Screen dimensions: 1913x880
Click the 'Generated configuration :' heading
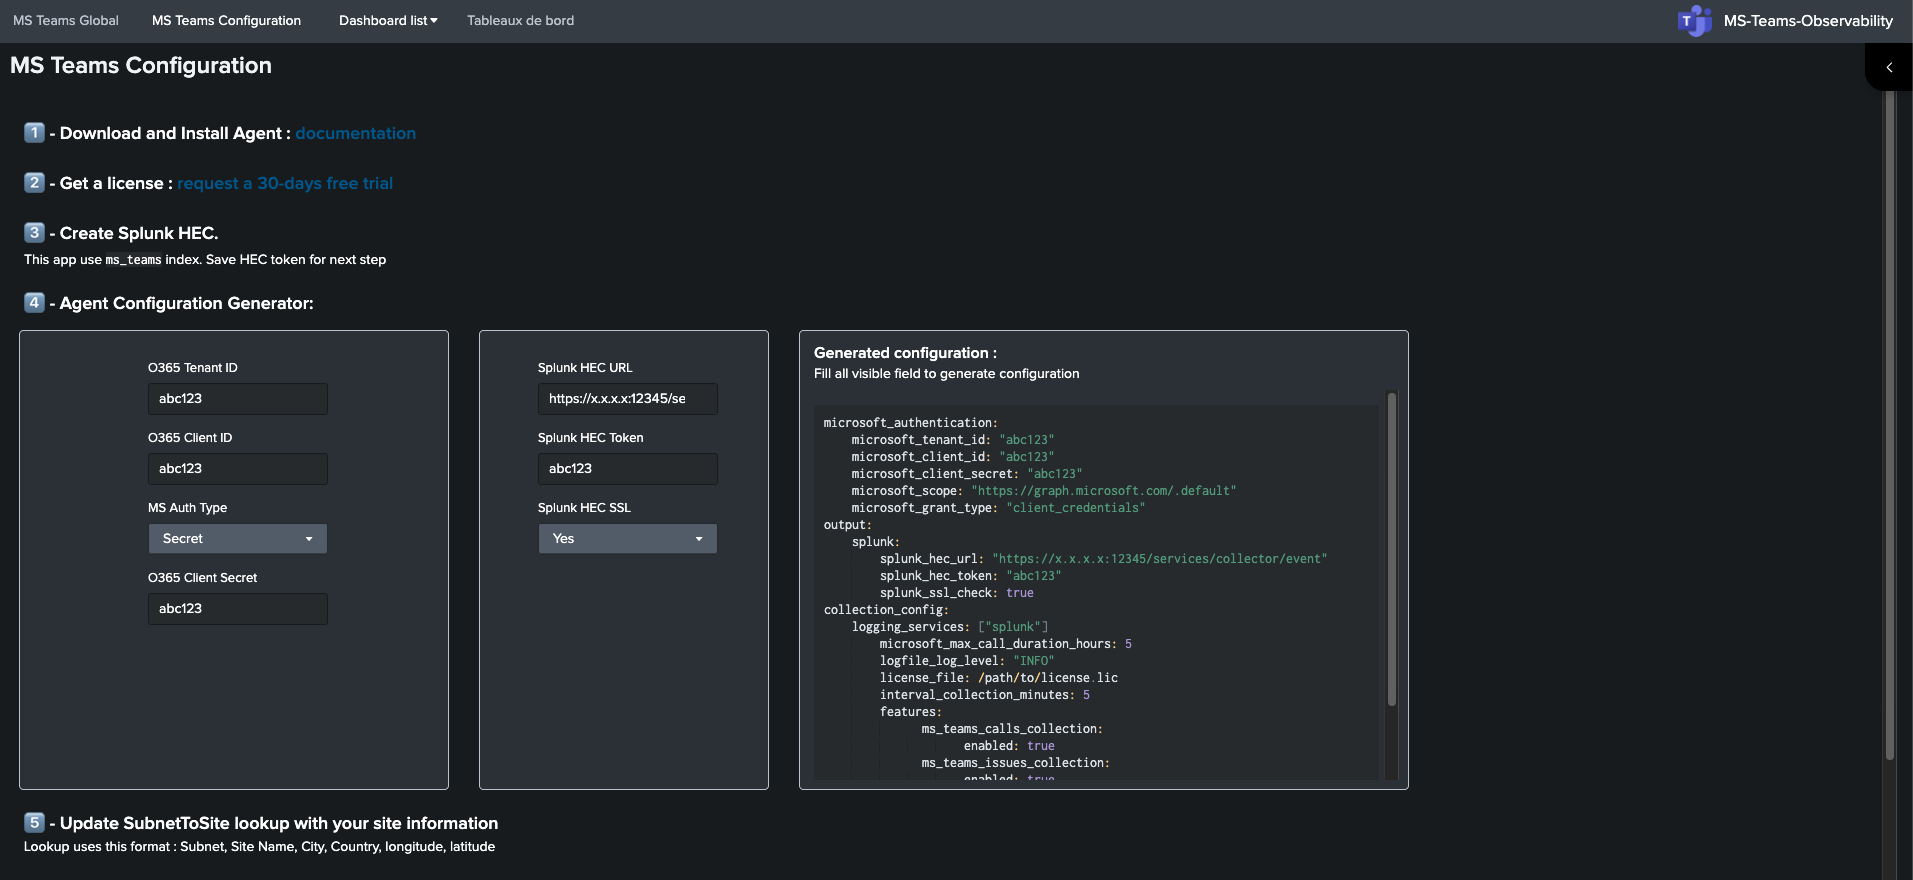[x=905, y=353]
